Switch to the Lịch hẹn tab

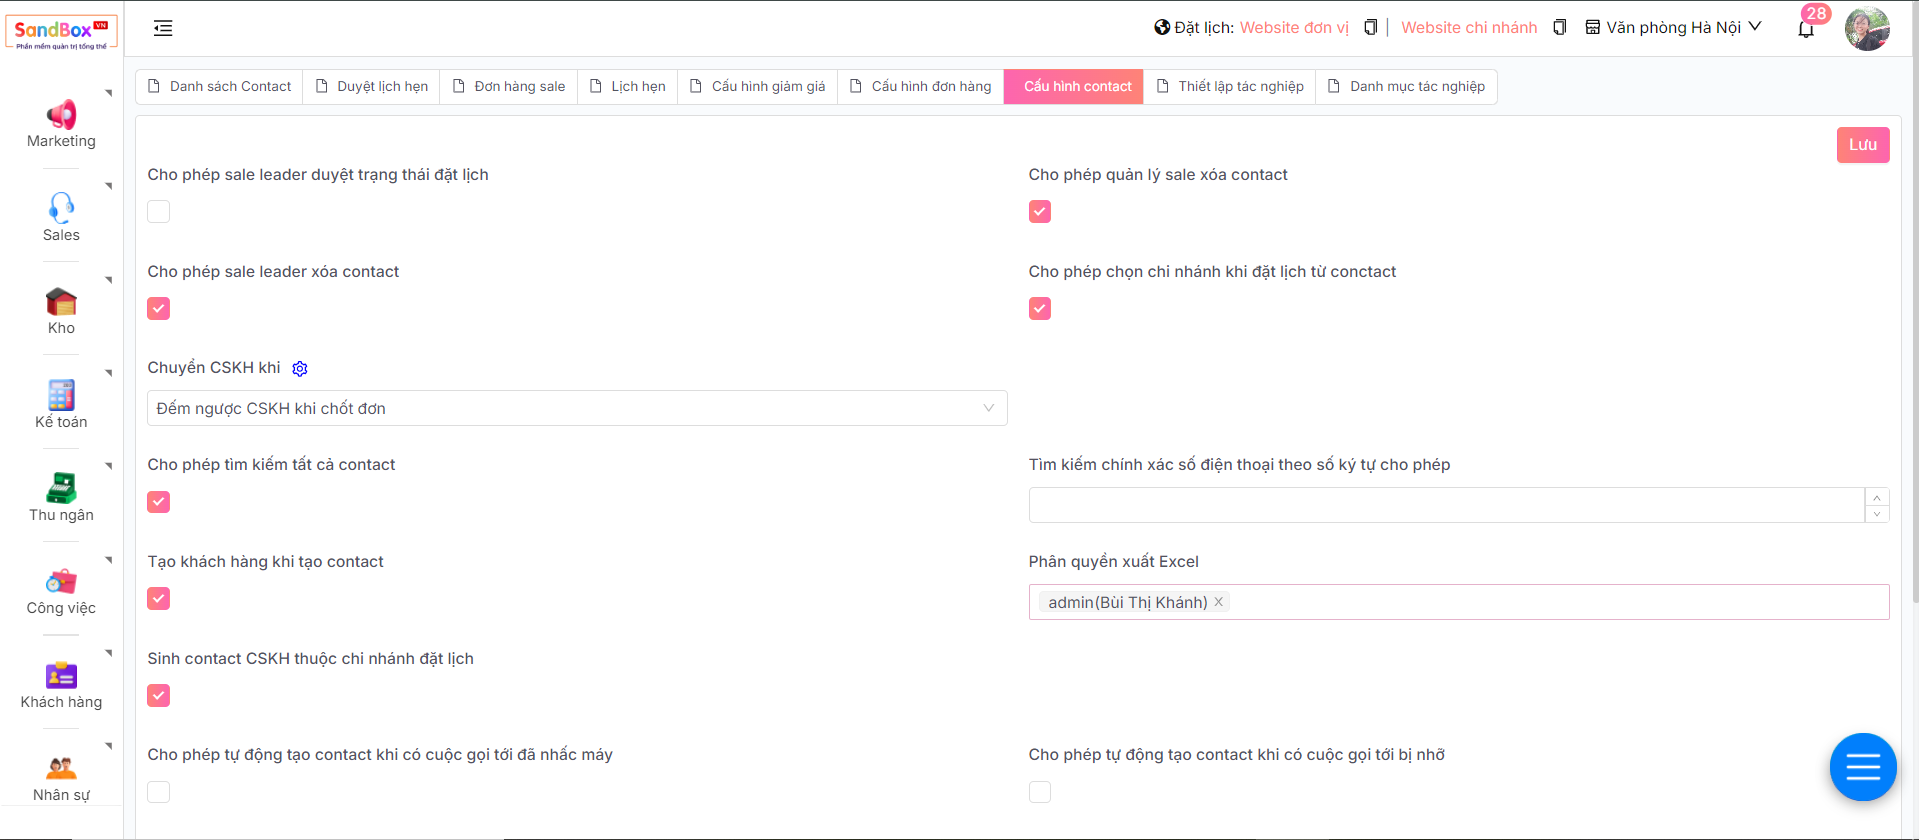point(628,87)
